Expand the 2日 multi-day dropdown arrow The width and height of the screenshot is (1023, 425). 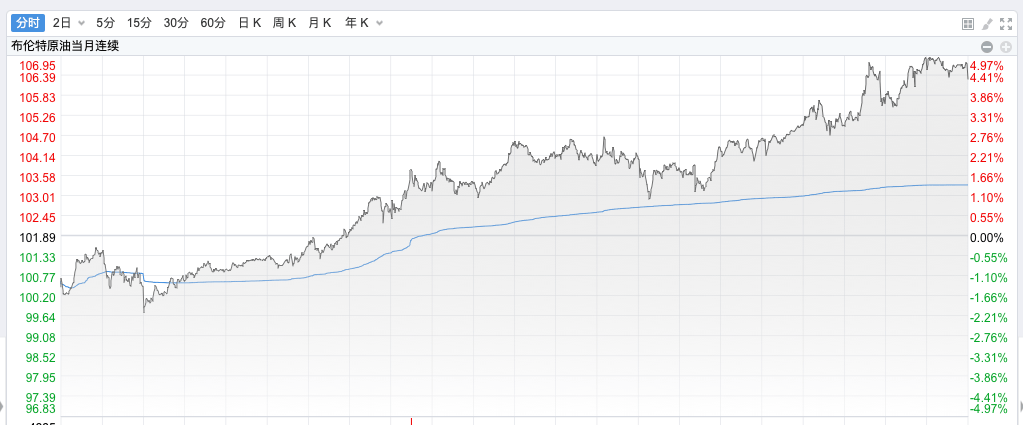pyautogui.click(x=82, y=22)
